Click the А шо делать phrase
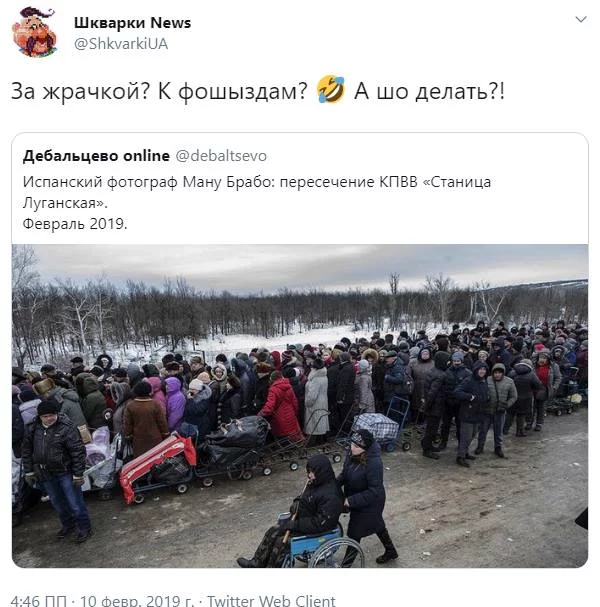Viewport: 600px width, 607px height. pos(429,92)
